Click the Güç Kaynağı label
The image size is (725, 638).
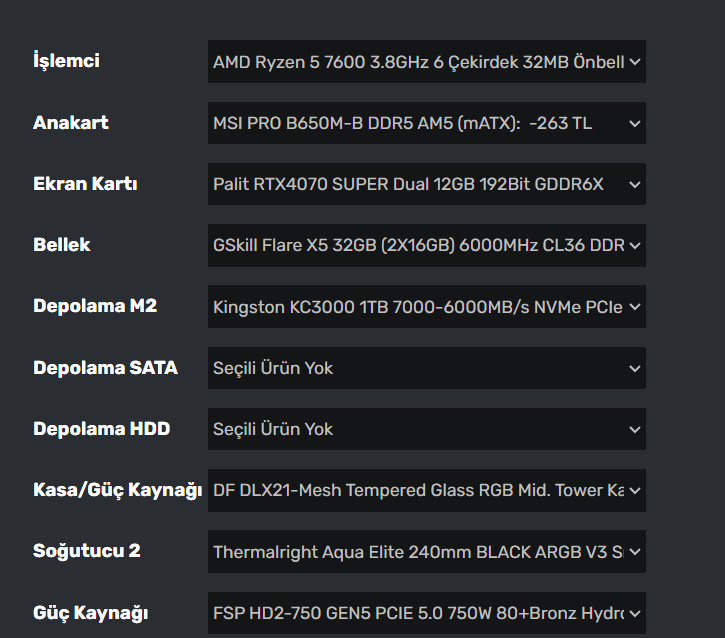[x=91, y=613]
